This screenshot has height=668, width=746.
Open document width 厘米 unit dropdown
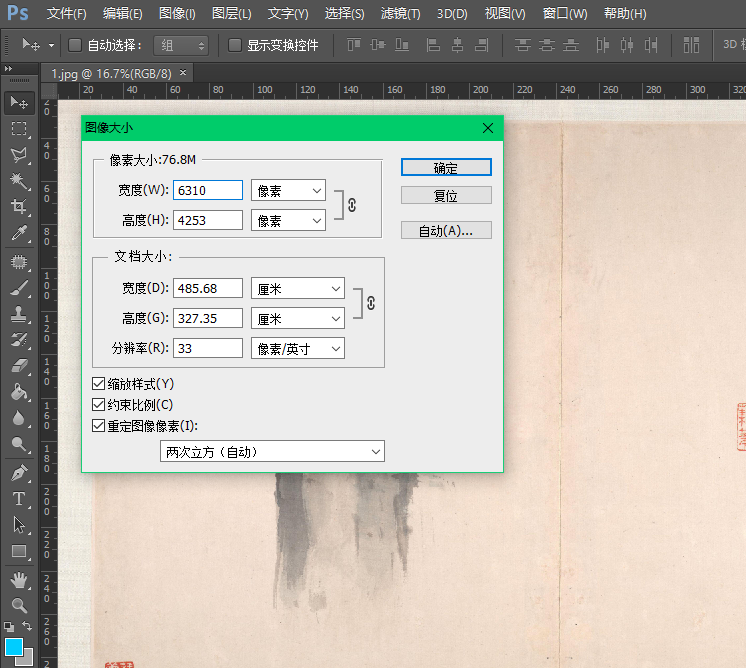(298, 288)
